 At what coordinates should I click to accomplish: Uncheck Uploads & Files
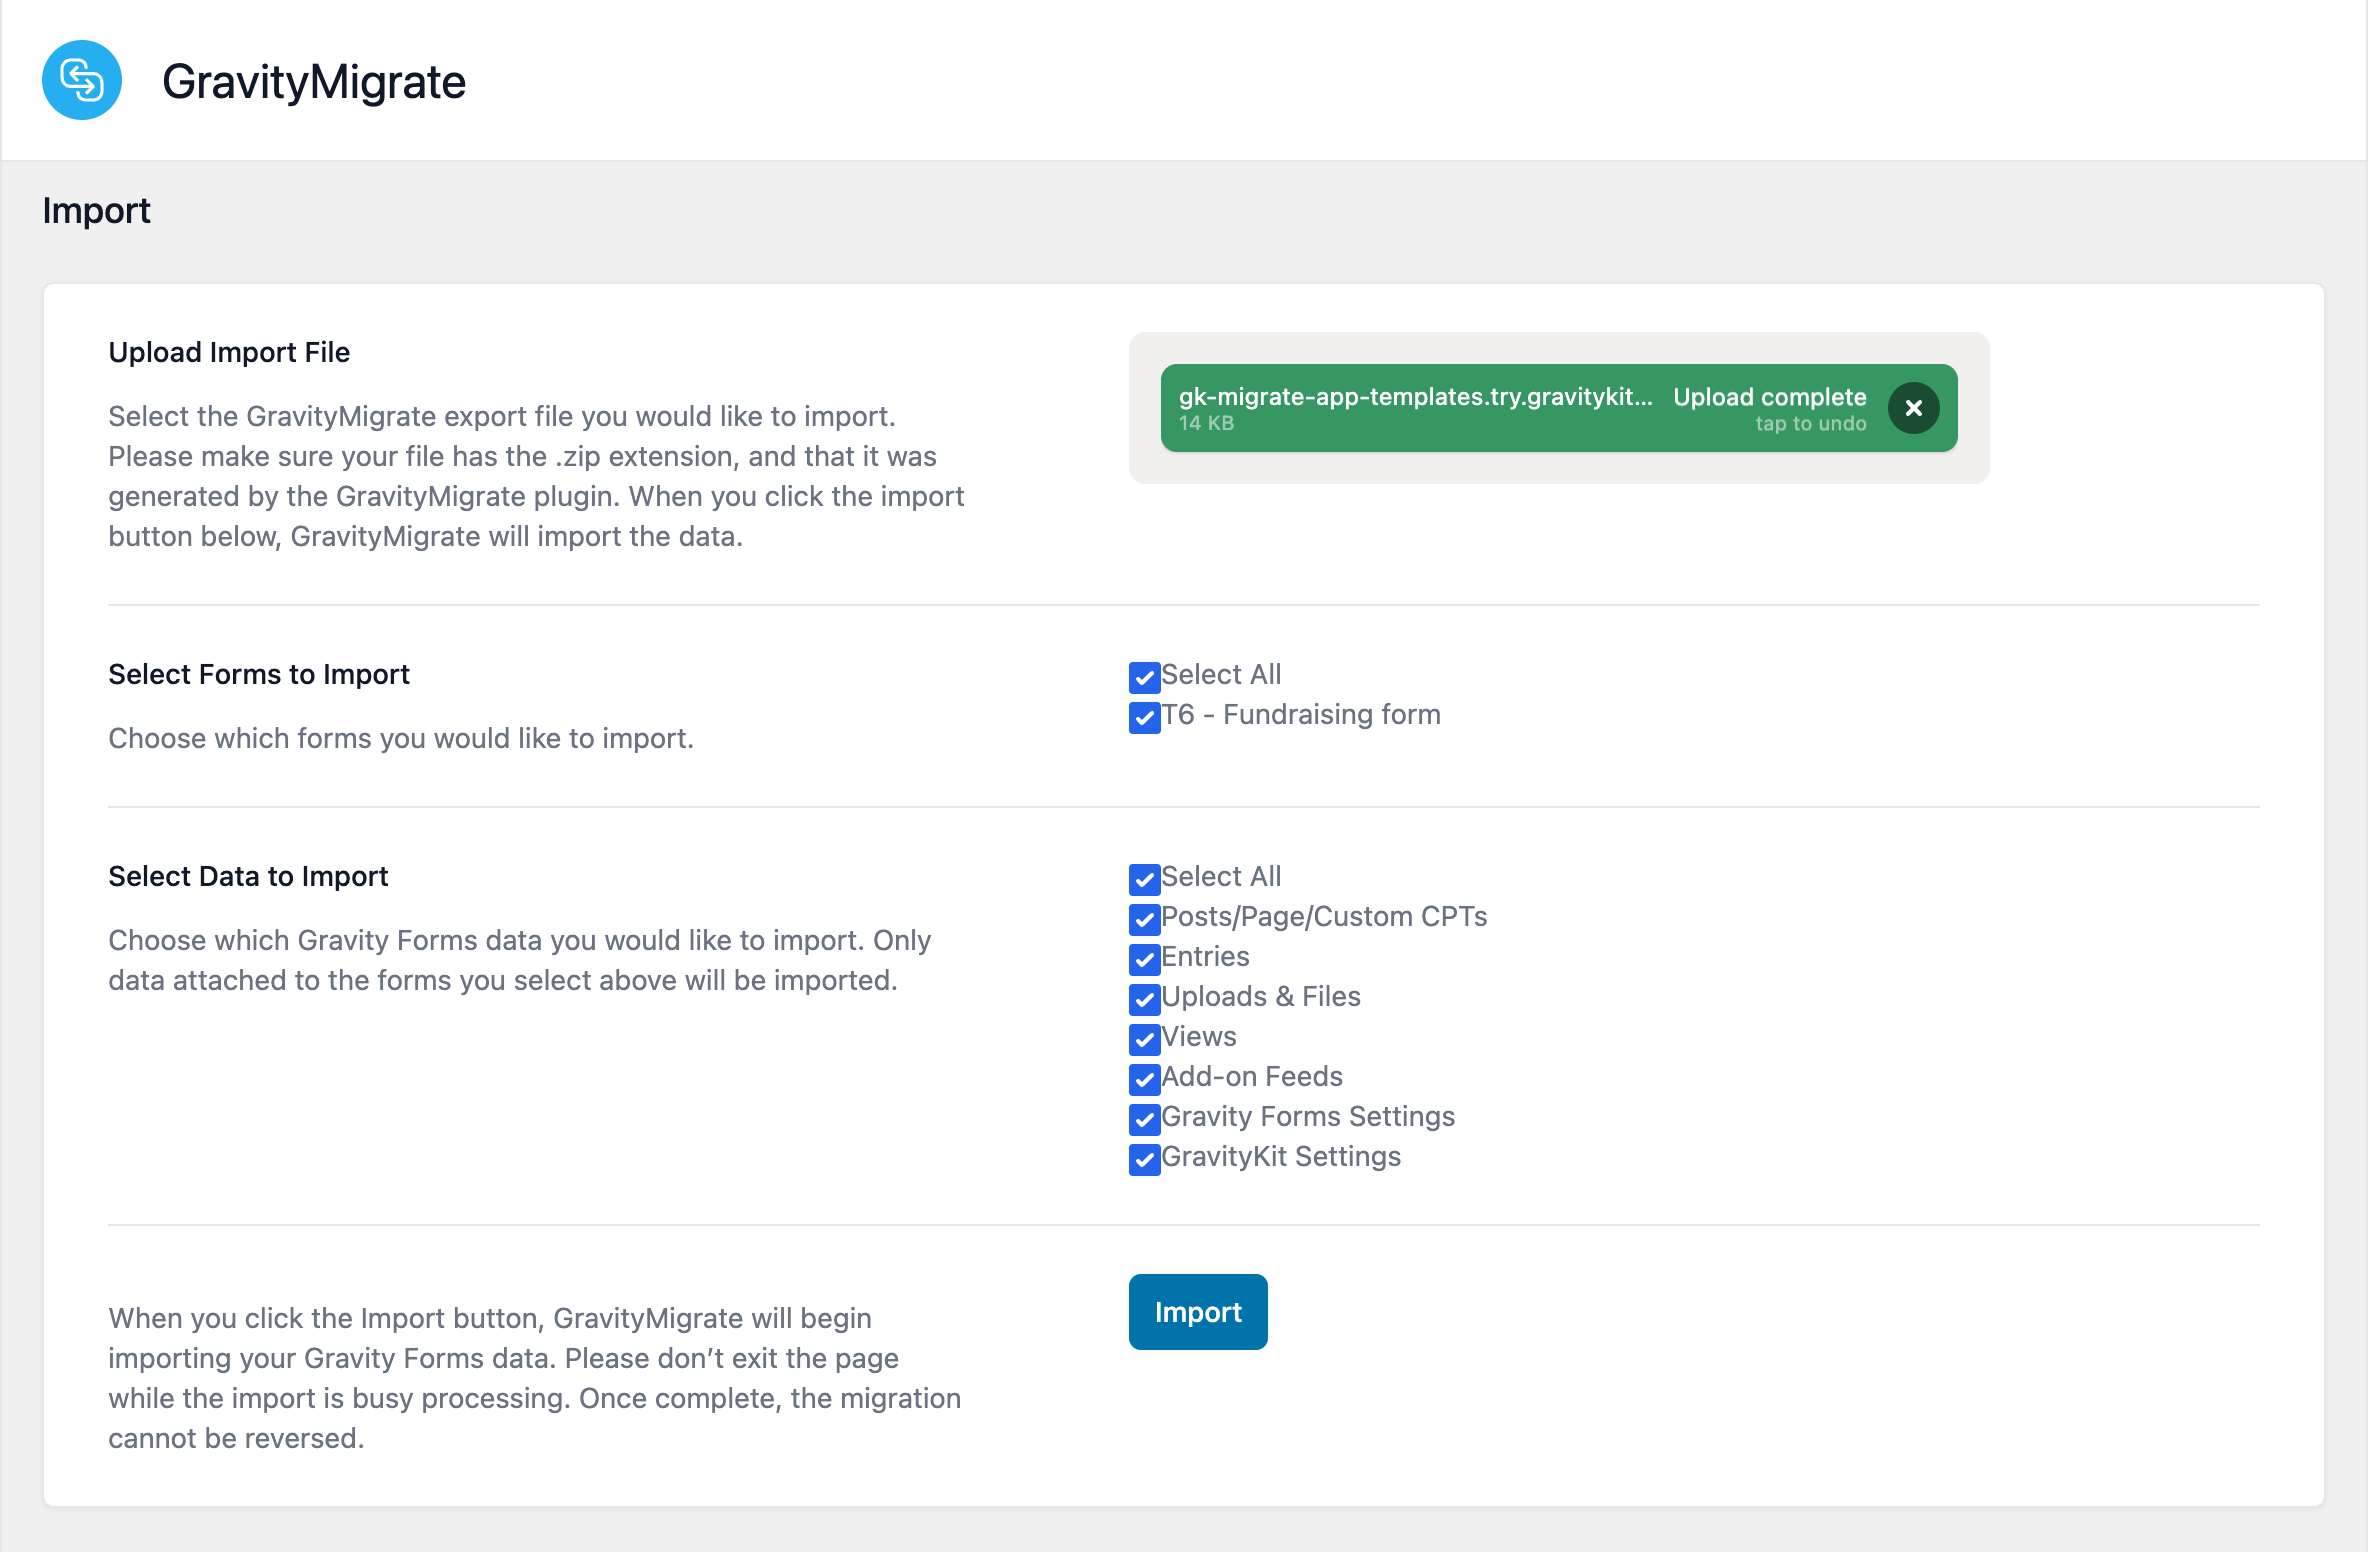click(x=1143, y=1000)
